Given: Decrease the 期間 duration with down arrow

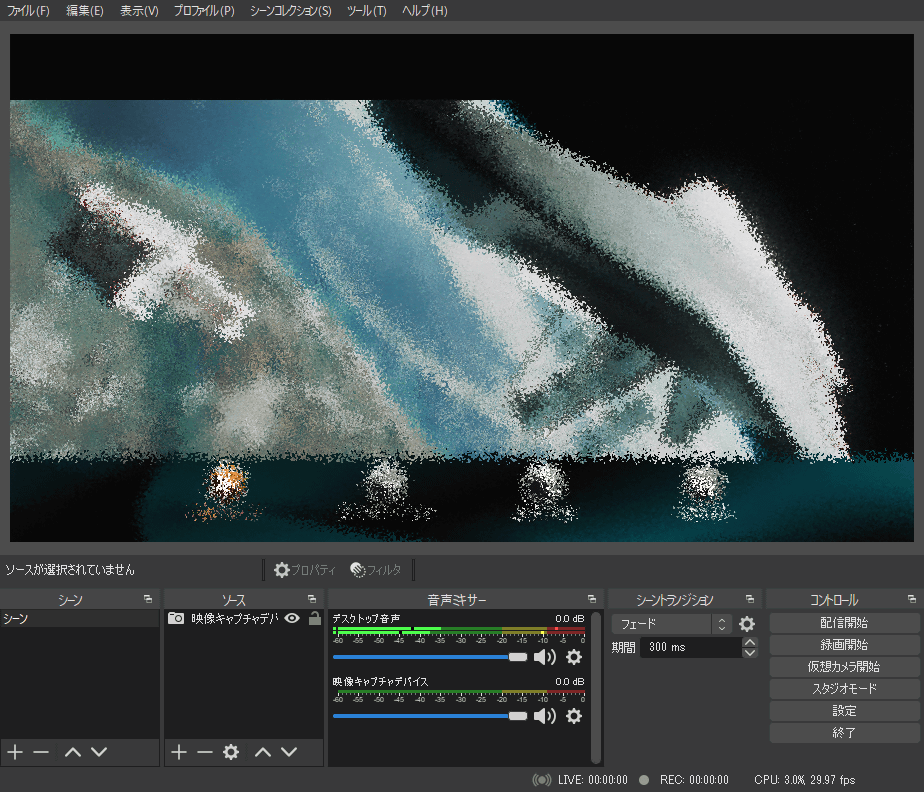Looking at the screenshot, I should pos(750,652).
